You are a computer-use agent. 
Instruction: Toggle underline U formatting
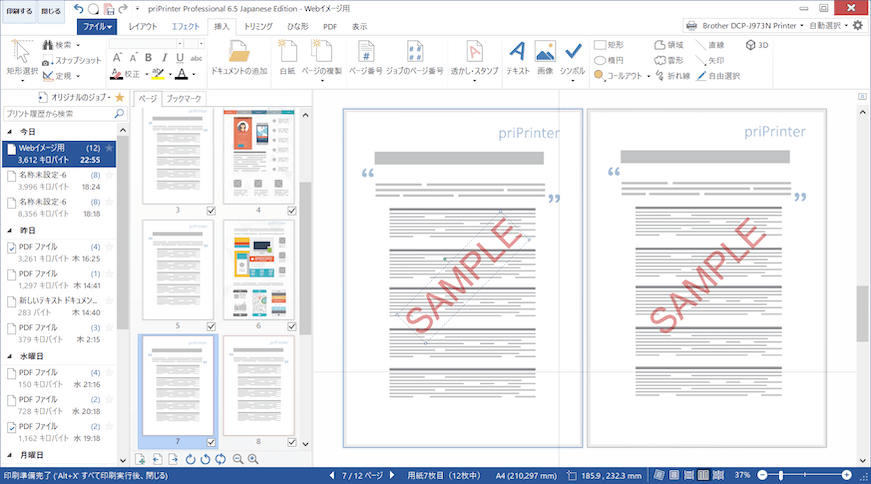click(180, 58)
